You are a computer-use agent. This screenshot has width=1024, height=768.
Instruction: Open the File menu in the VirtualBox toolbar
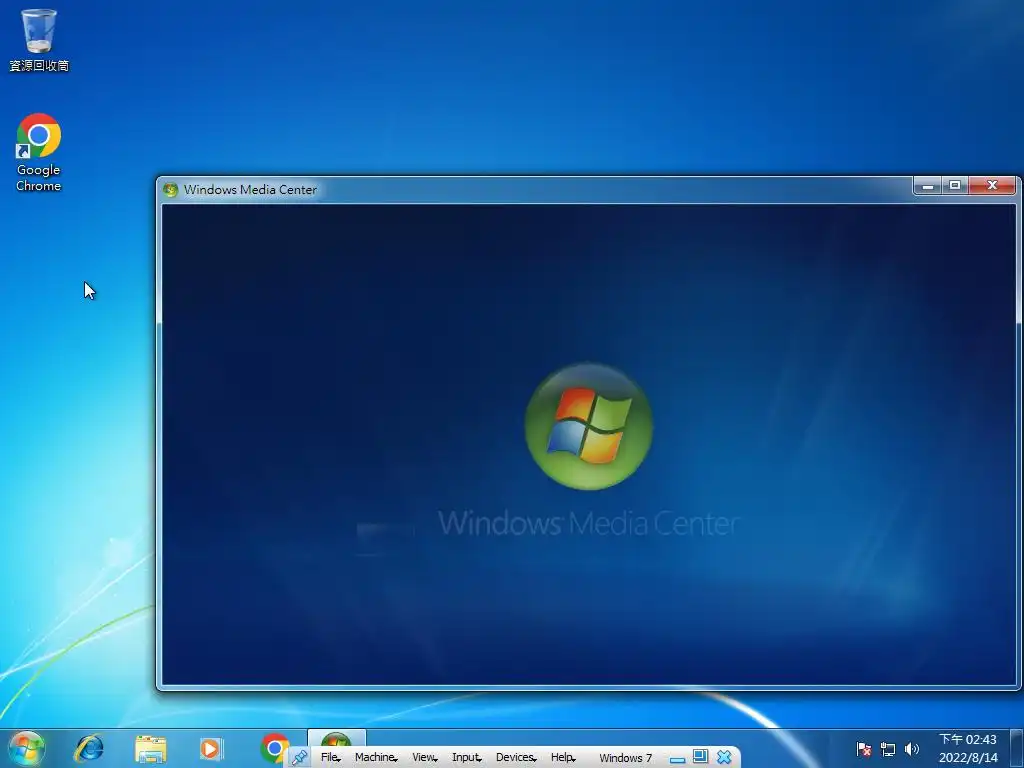point(330,758)
